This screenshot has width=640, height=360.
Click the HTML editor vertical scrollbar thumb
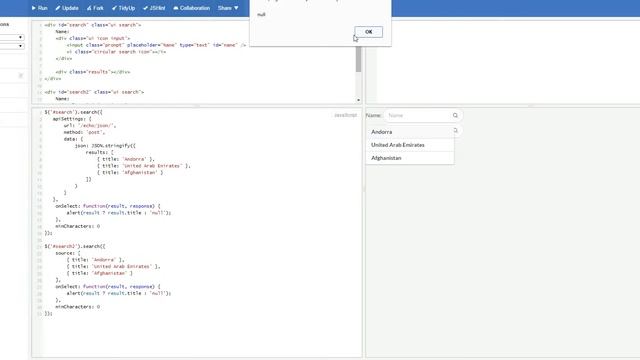[358, 59]
